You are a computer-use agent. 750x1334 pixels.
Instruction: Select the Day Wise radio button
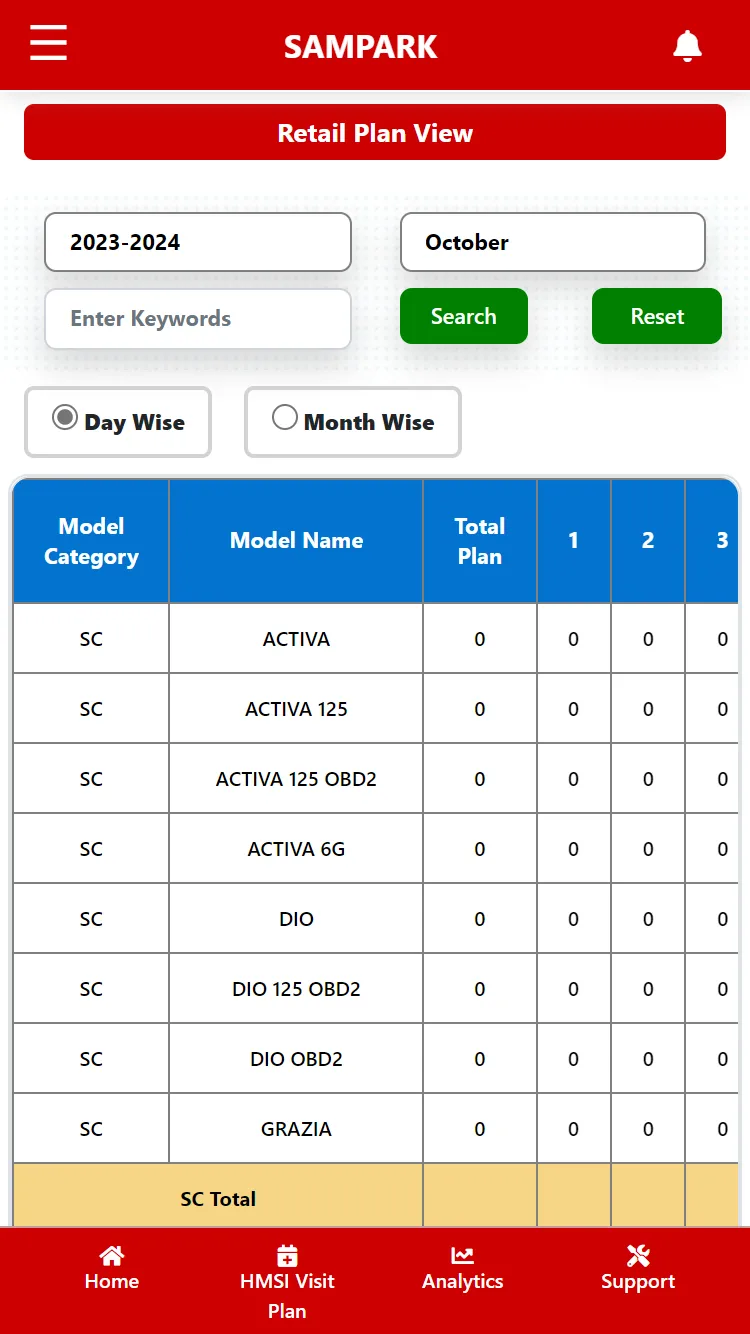click(x=65, y=418)
